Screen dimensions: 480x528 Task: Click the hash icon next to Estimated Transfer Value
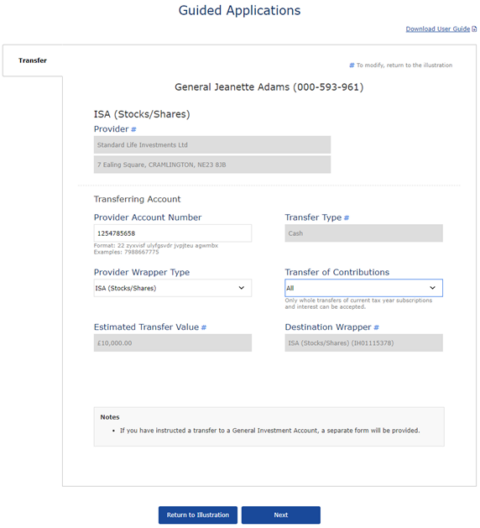coord(204,327)
